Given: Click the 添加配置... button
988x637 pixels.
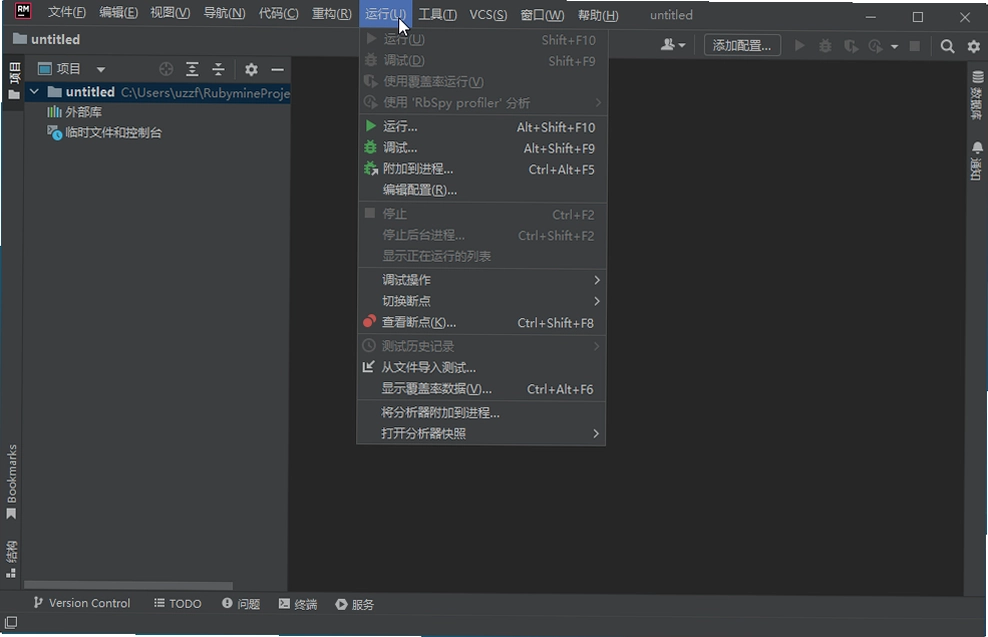Looking at the screenshot, I should pos(742,45).
